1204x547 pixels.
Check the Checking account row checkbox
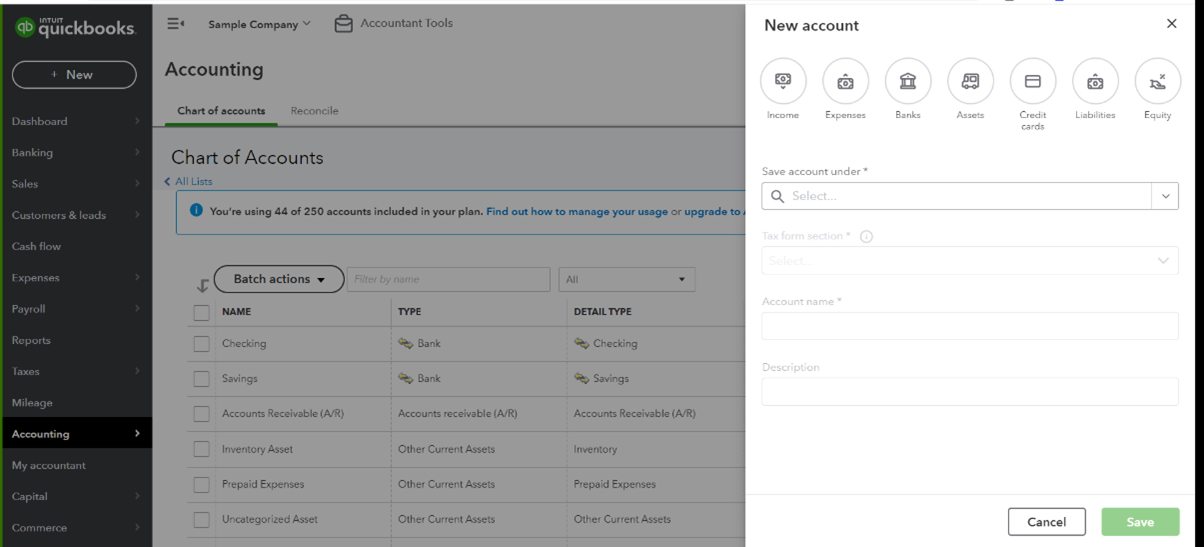click(x=202, y=343)
